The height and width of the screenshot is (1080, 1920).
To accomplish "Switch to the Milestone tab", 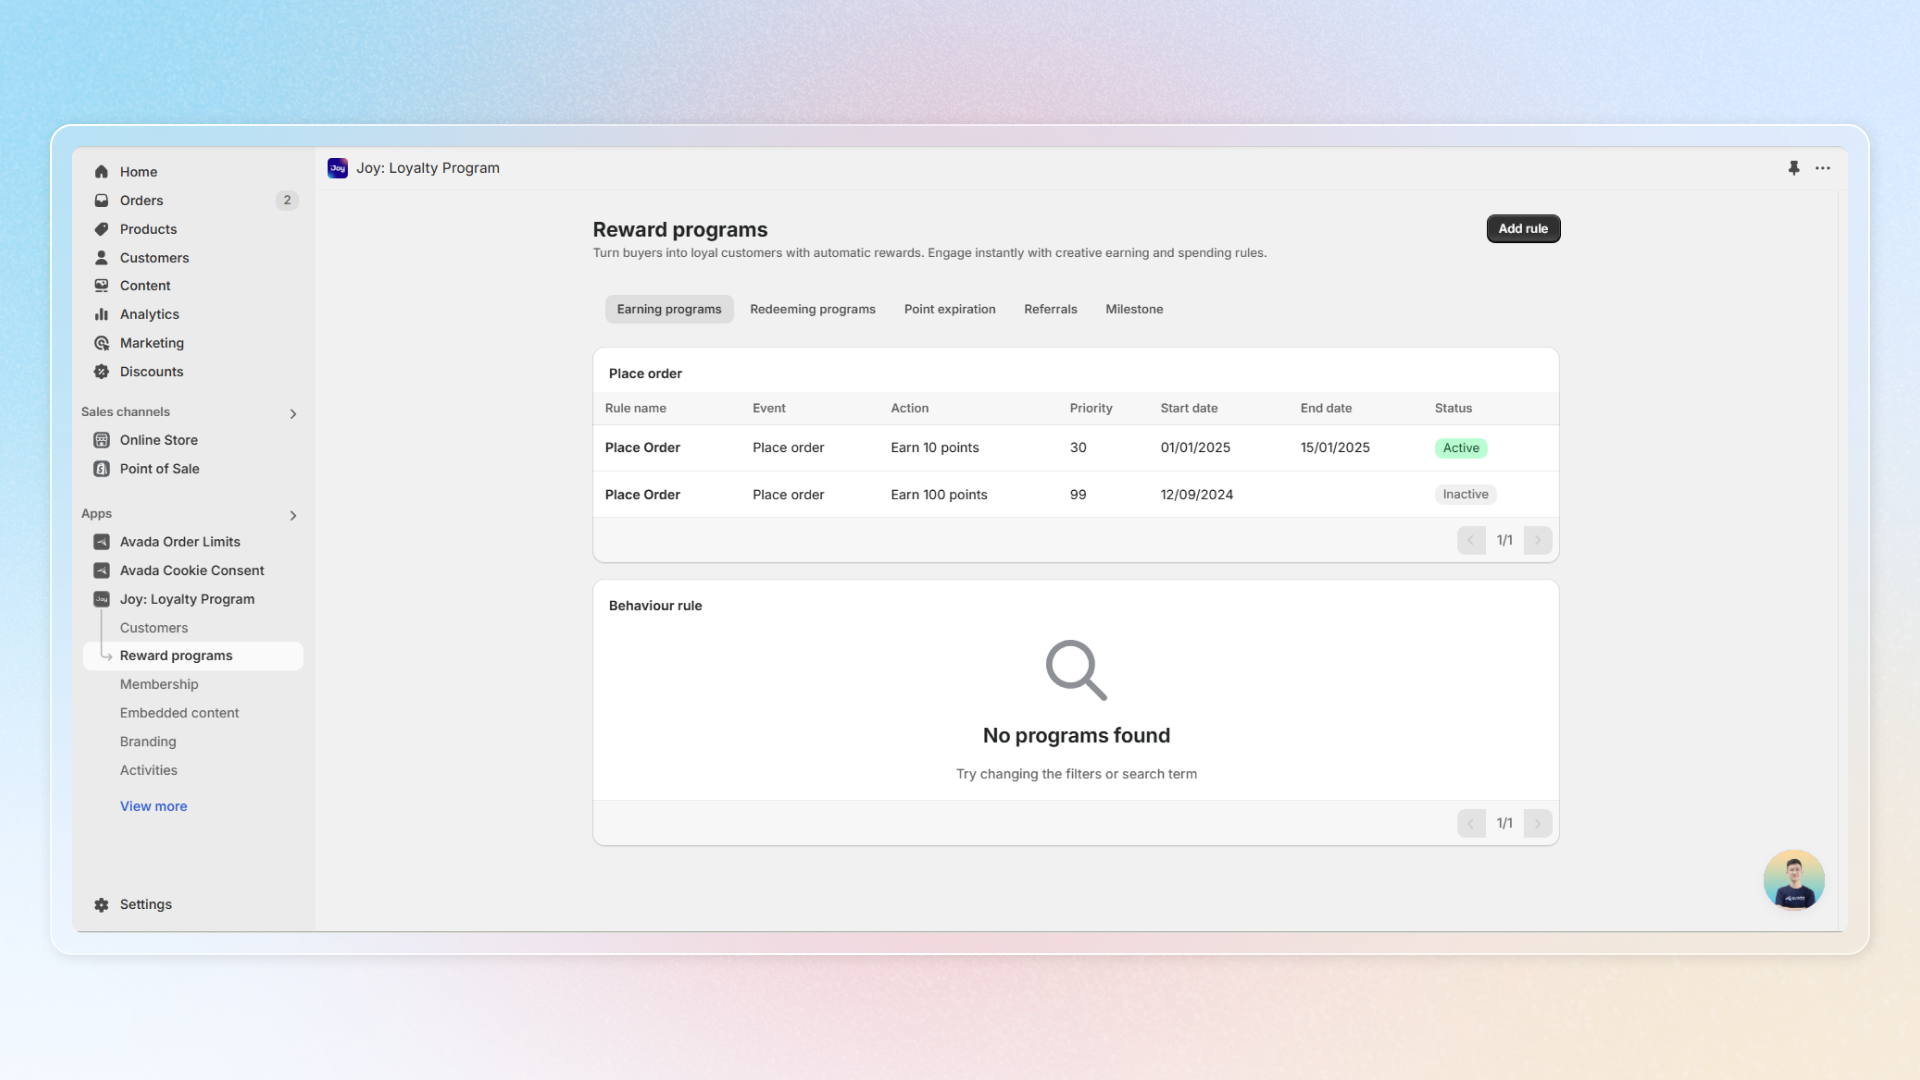I will [1134, 309].
